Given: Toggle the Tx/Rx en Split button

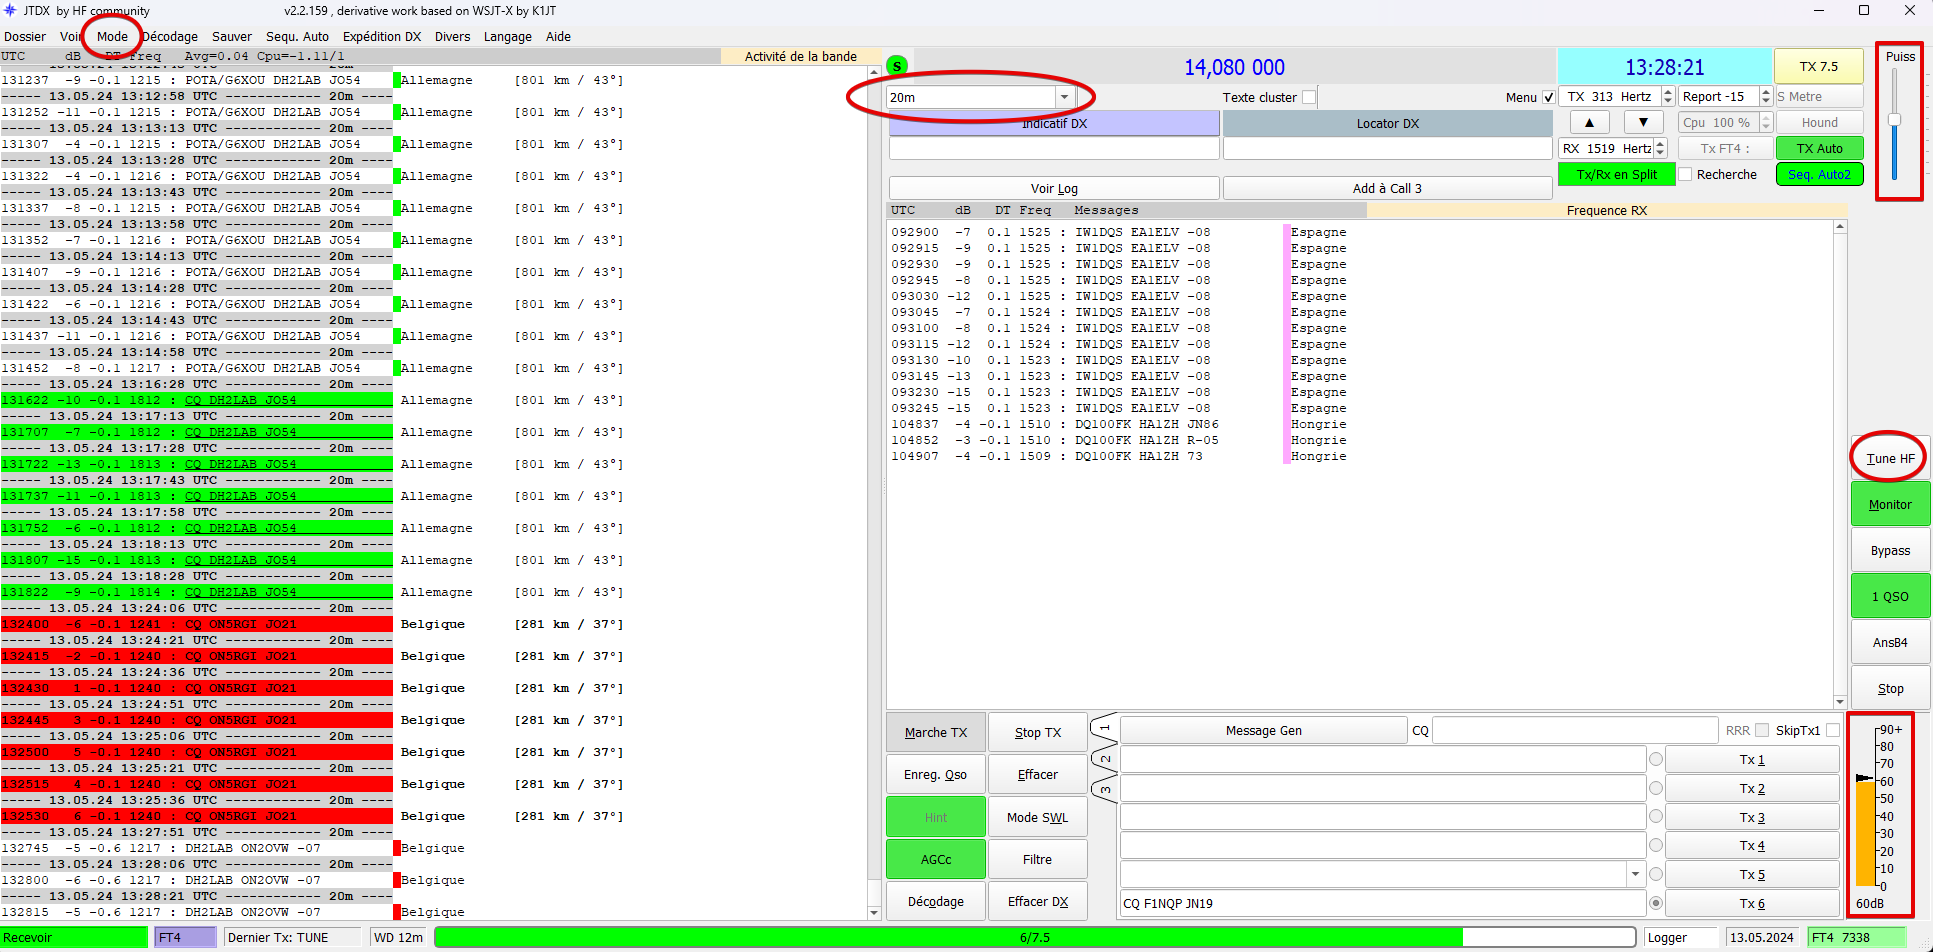Looking at the screenshot, I should (x=1617, y=174).
